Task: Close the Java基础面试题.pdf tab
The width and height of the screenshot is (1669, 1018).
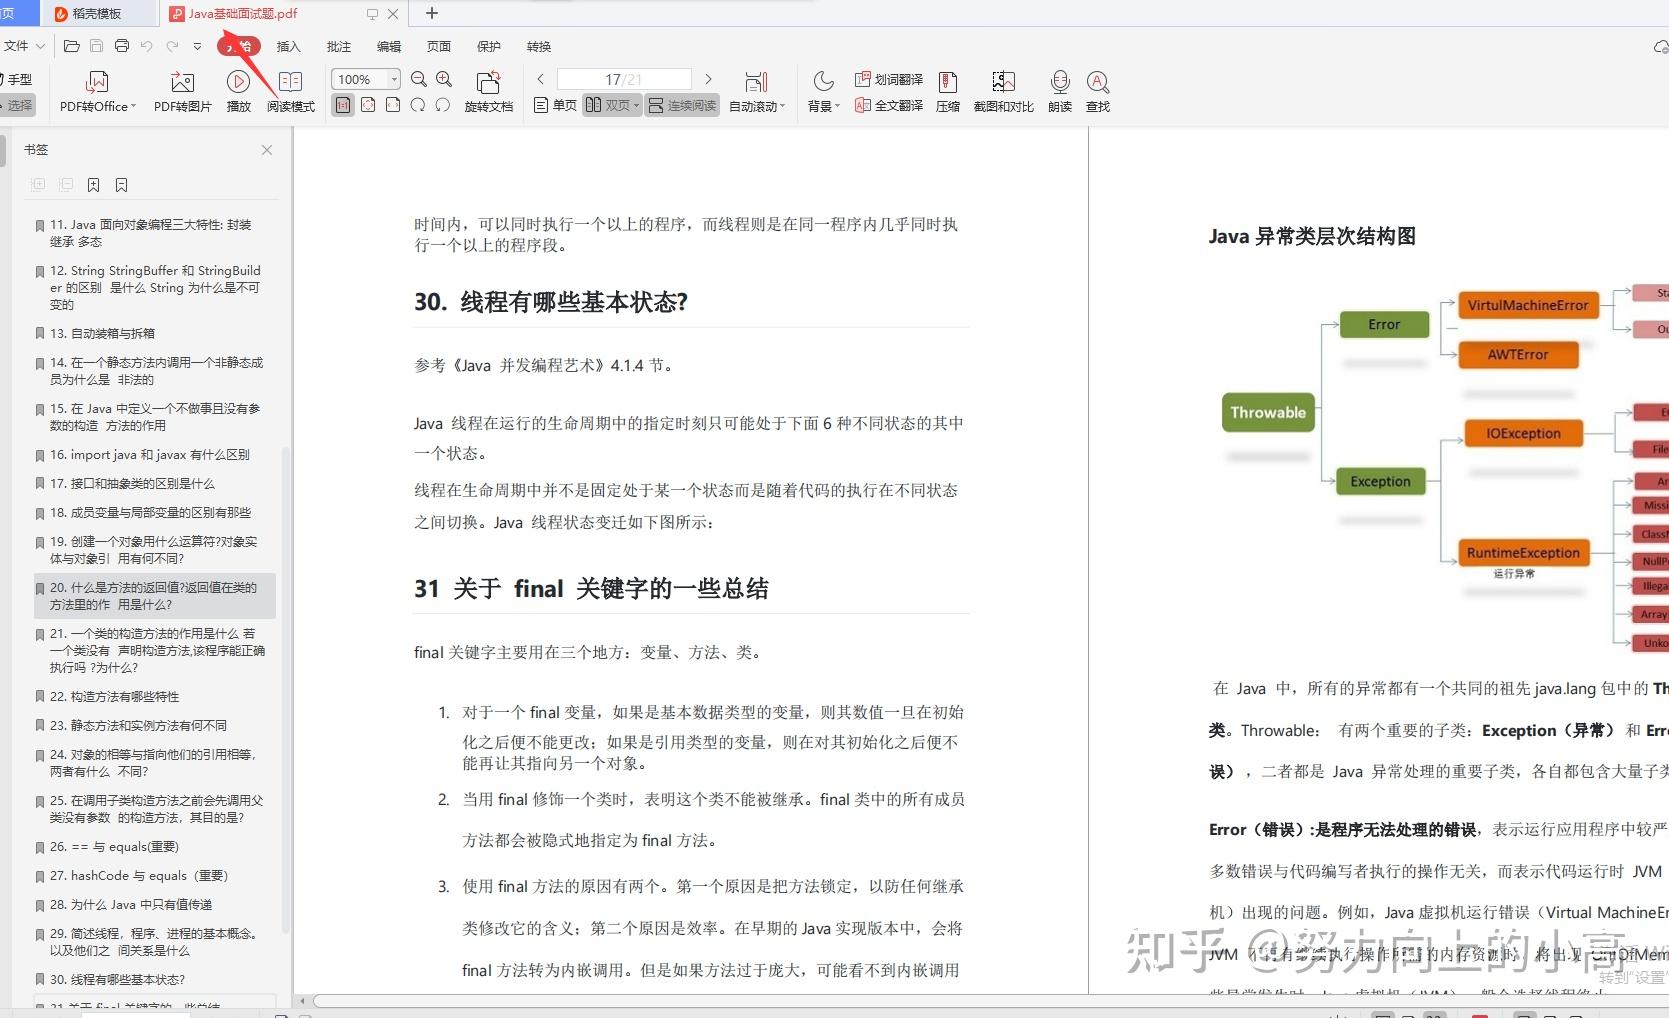Action: (x=393, y=14)
